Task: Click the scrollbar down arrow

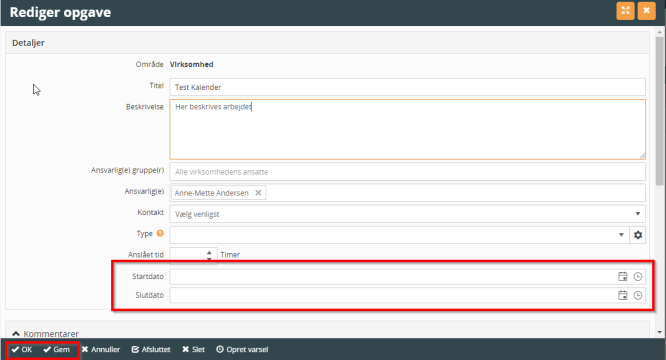Action: pyautogui.click(x=659, y=332)
